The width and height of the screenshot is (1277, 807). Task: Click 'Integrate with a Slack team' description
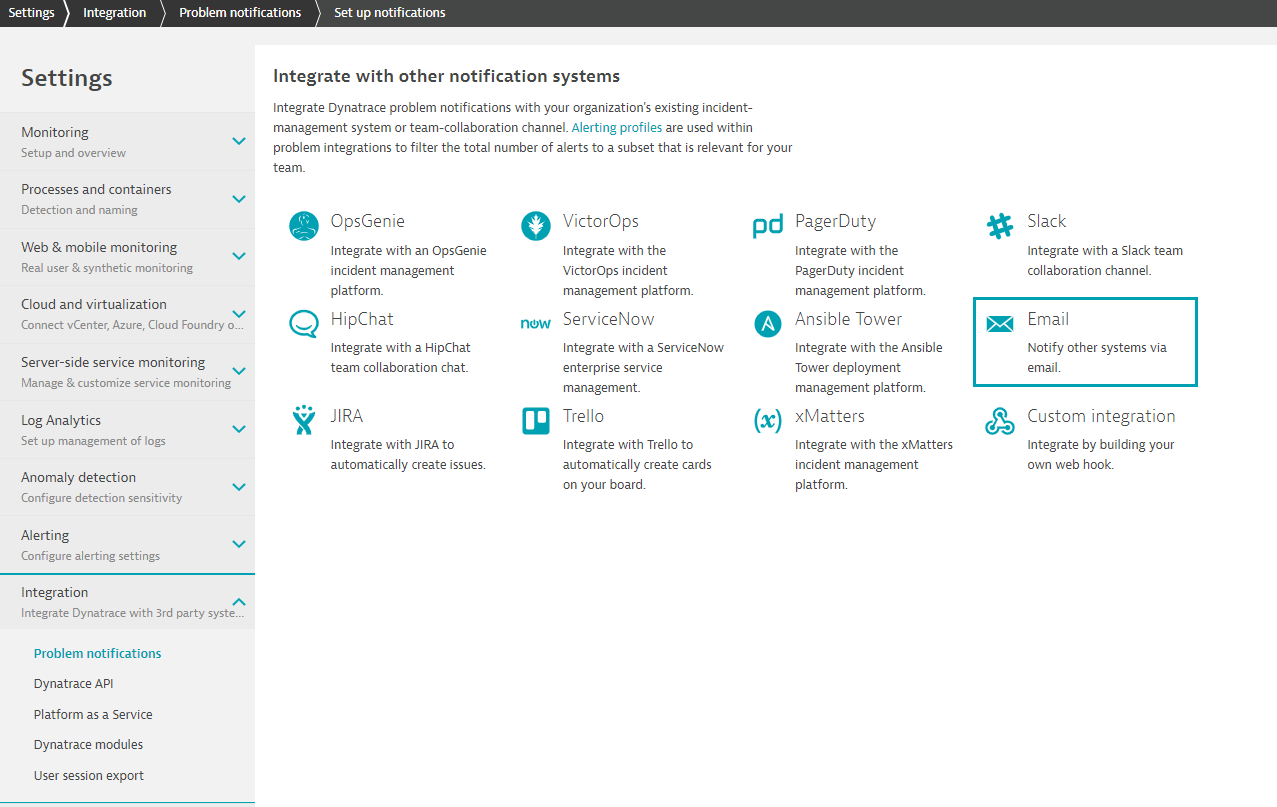1105,260
